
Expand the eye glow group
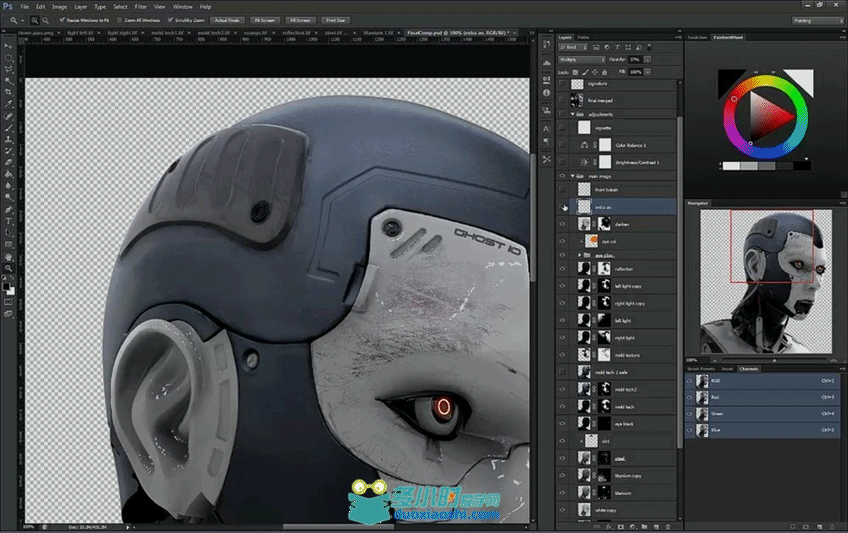coord(580,255)
